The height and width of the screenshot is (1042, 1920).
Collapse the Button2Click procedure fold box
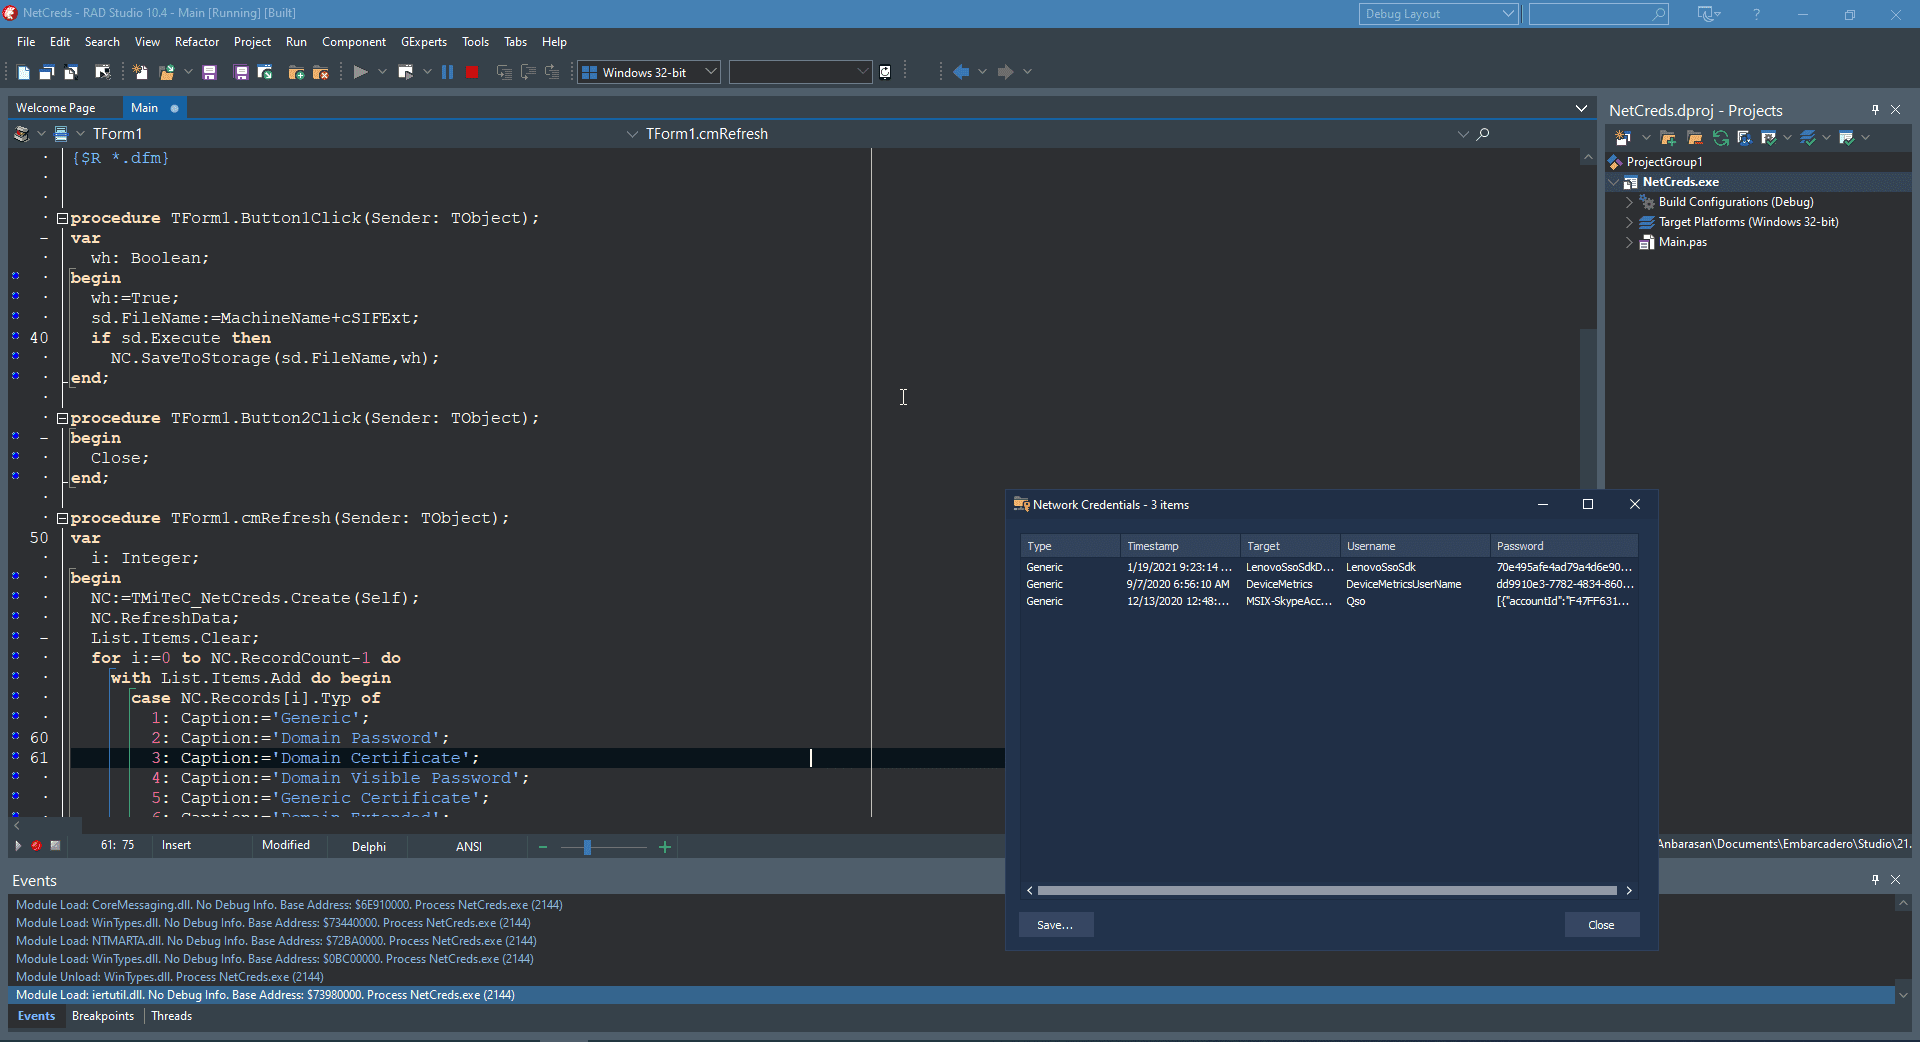[62, 418]
